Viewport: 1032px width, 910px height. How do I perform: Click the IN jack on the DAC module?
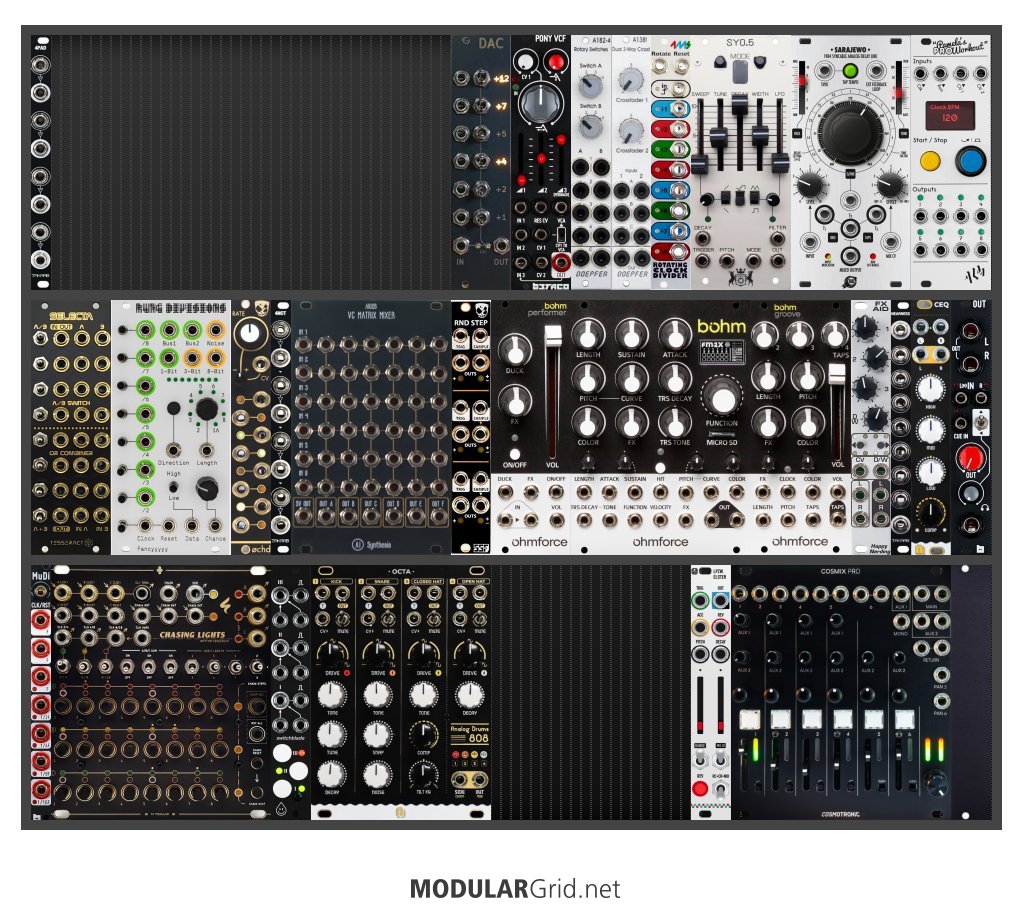(x=461, y=245)
